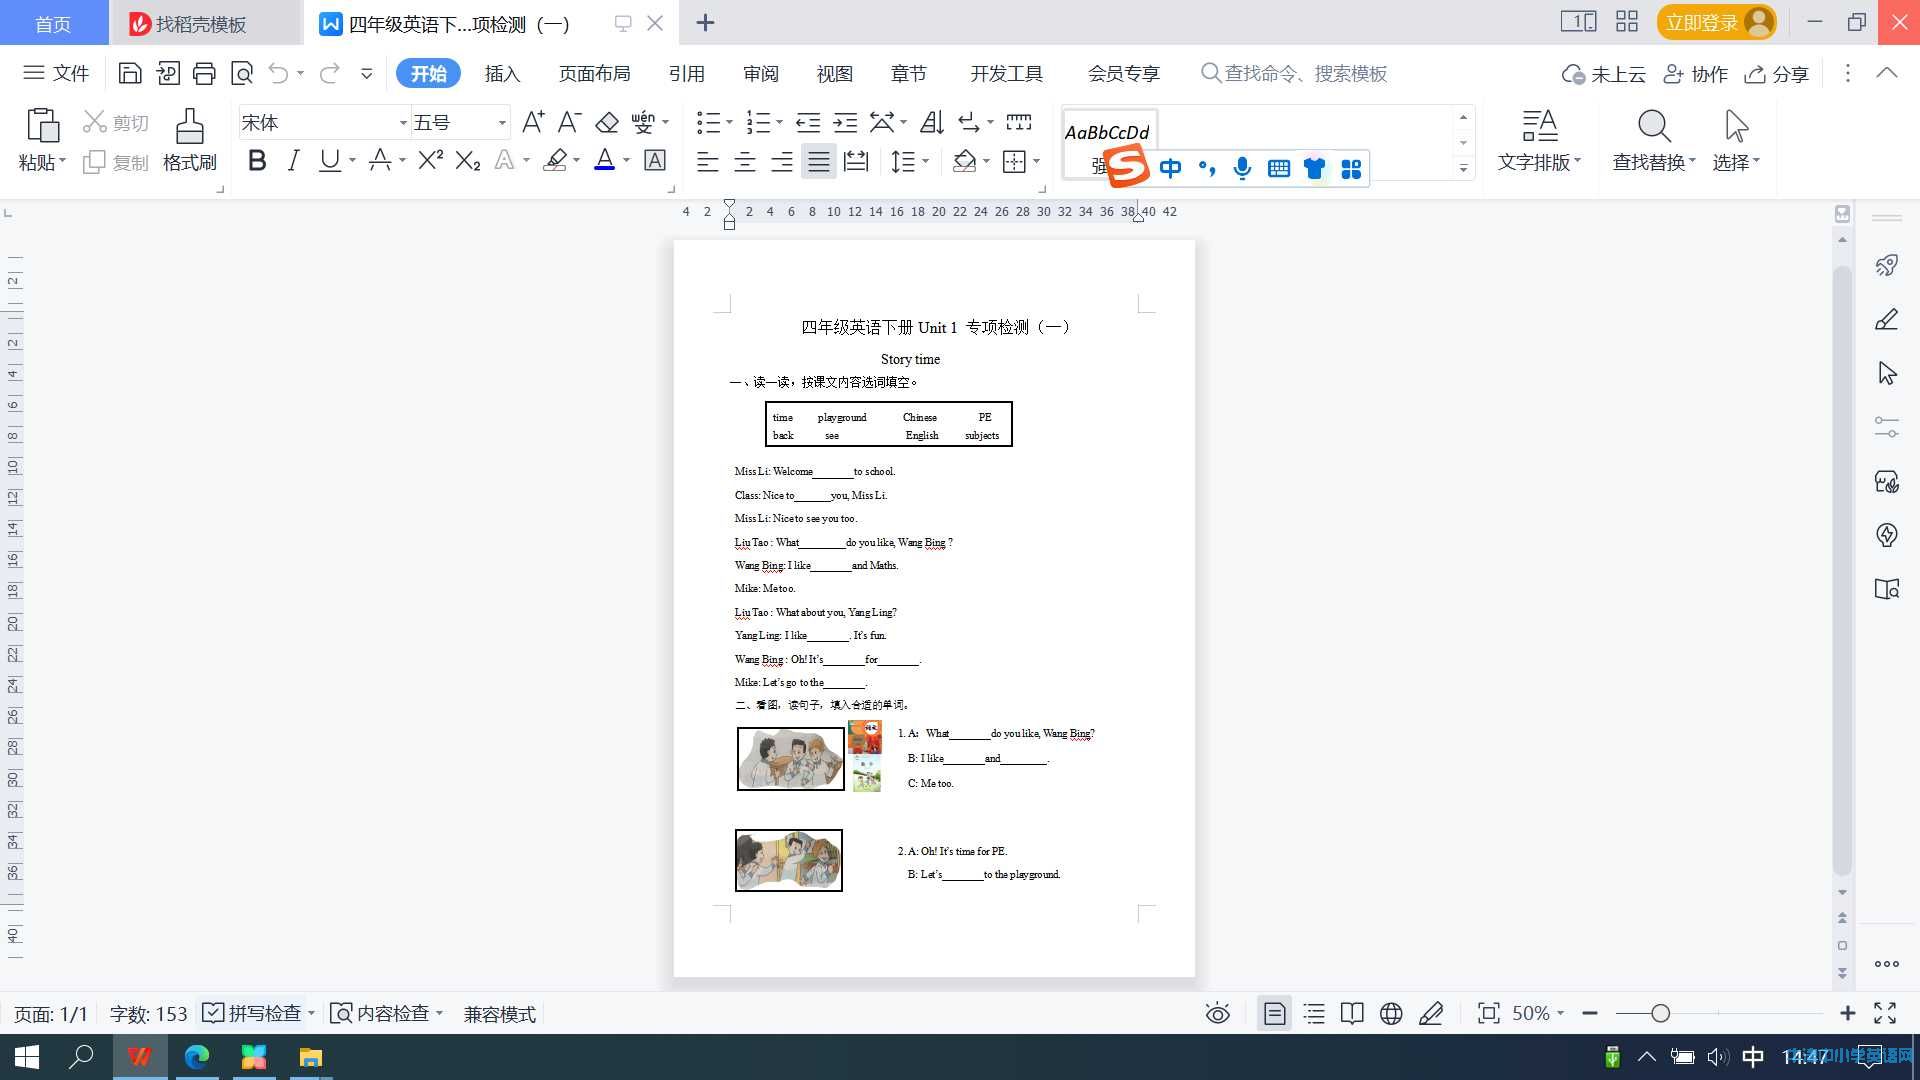The image size is (1920, 1080).
Task: Click the Not in cloud (未上云) button
Action: [1604, 74]
